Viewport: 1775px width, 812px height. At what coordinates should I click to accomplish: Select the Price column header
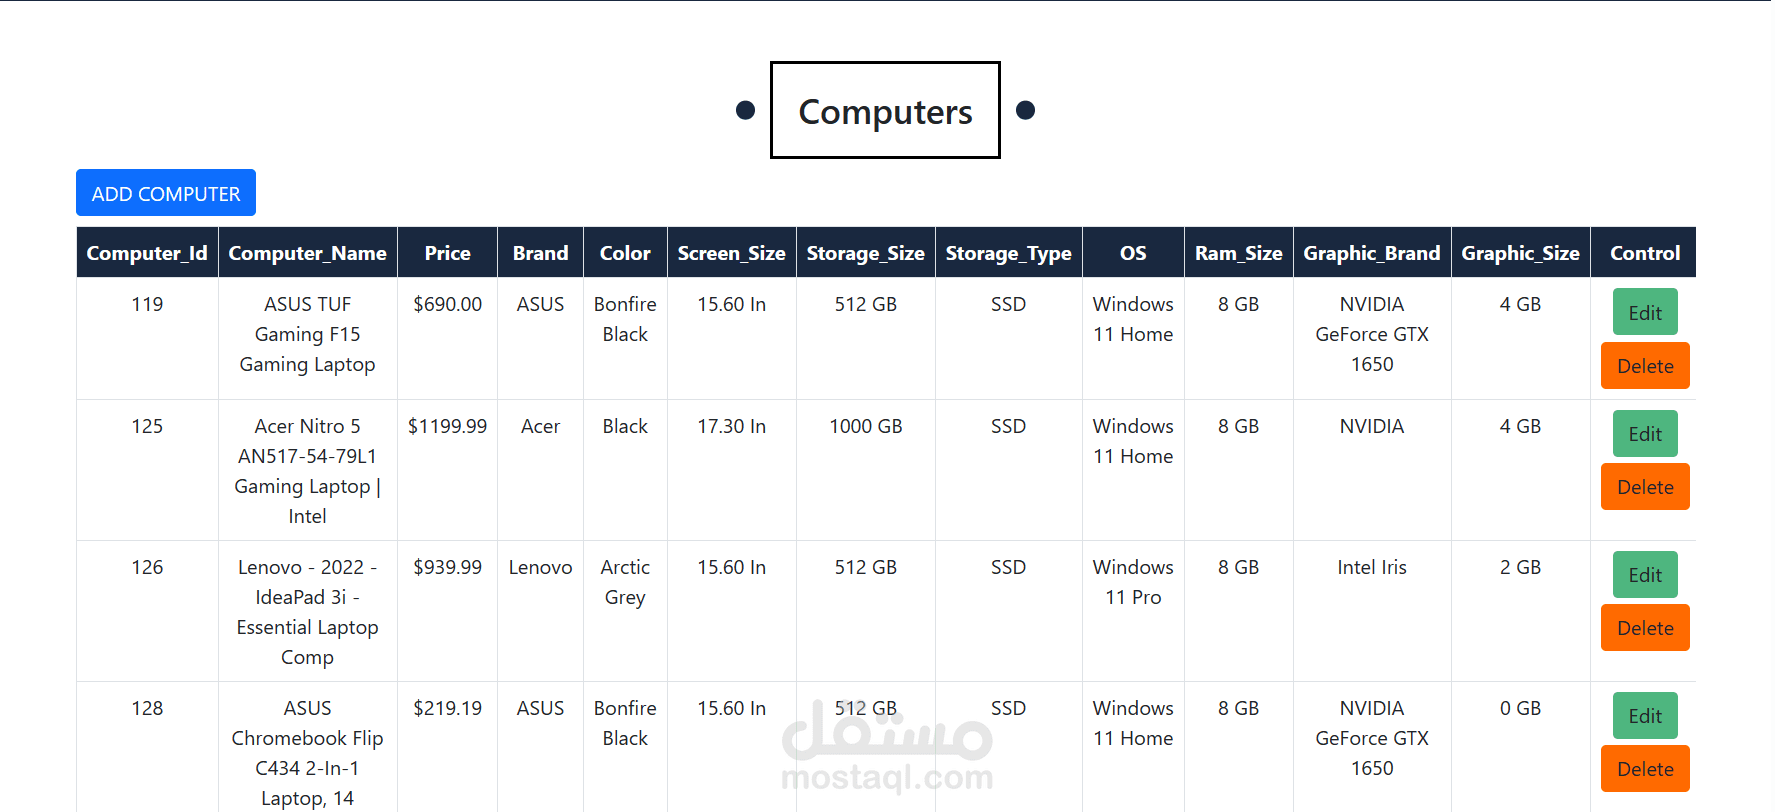447,253
